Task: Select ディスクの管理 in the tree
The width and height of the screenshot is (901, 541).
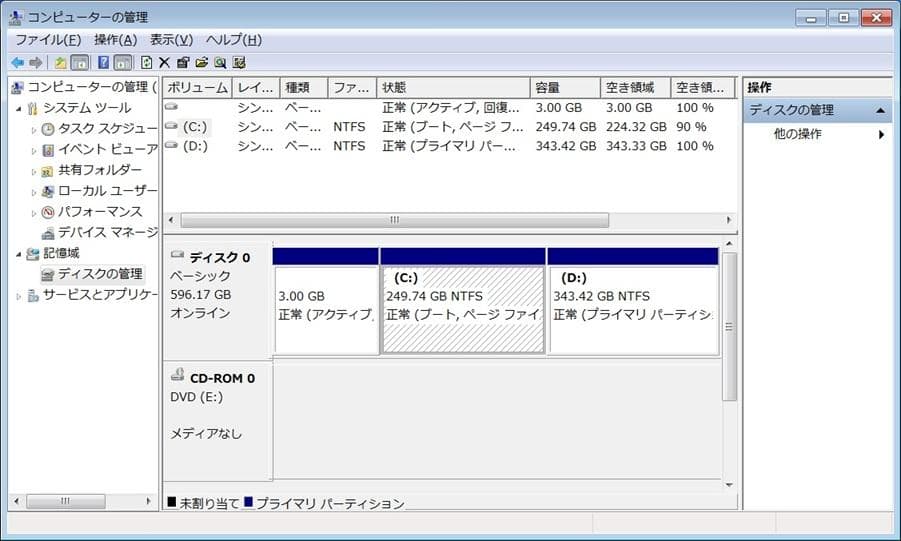Action: point(100,274)
